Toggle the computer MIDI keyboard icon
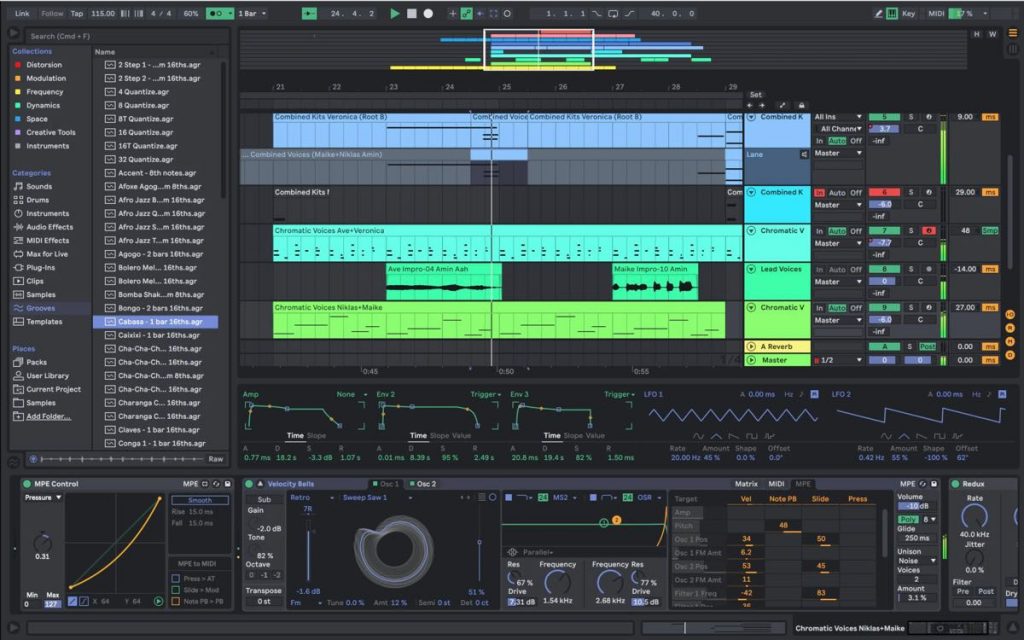The image size is (1024, 640). (892, 13)
